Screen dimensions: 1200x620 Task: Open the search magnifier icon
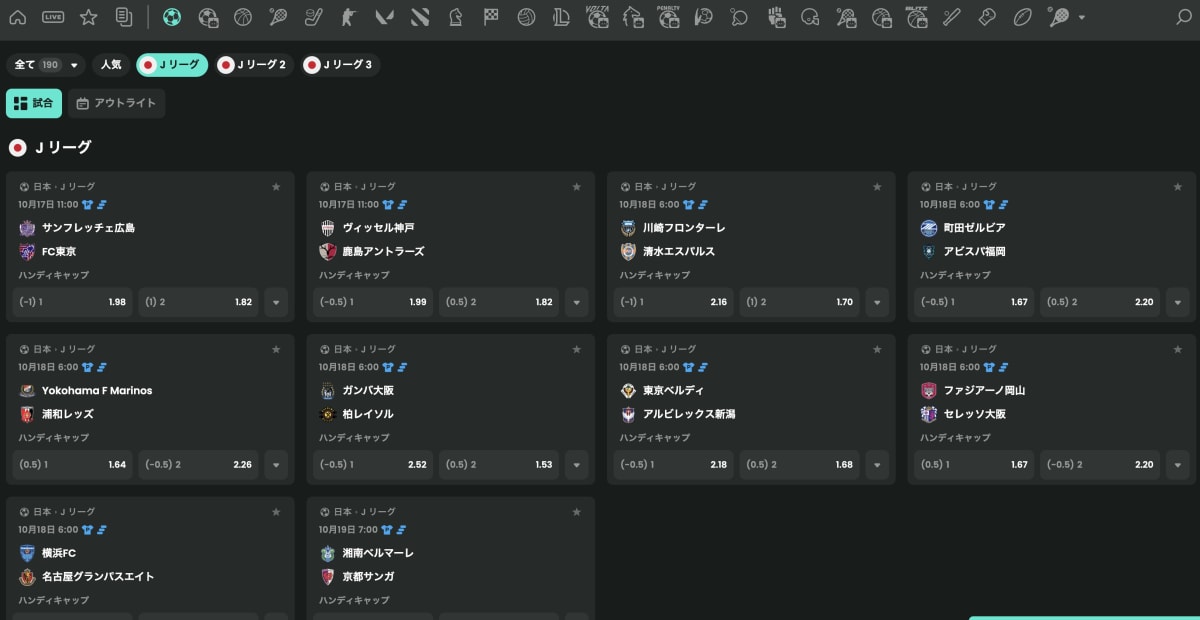(1183, 17)
